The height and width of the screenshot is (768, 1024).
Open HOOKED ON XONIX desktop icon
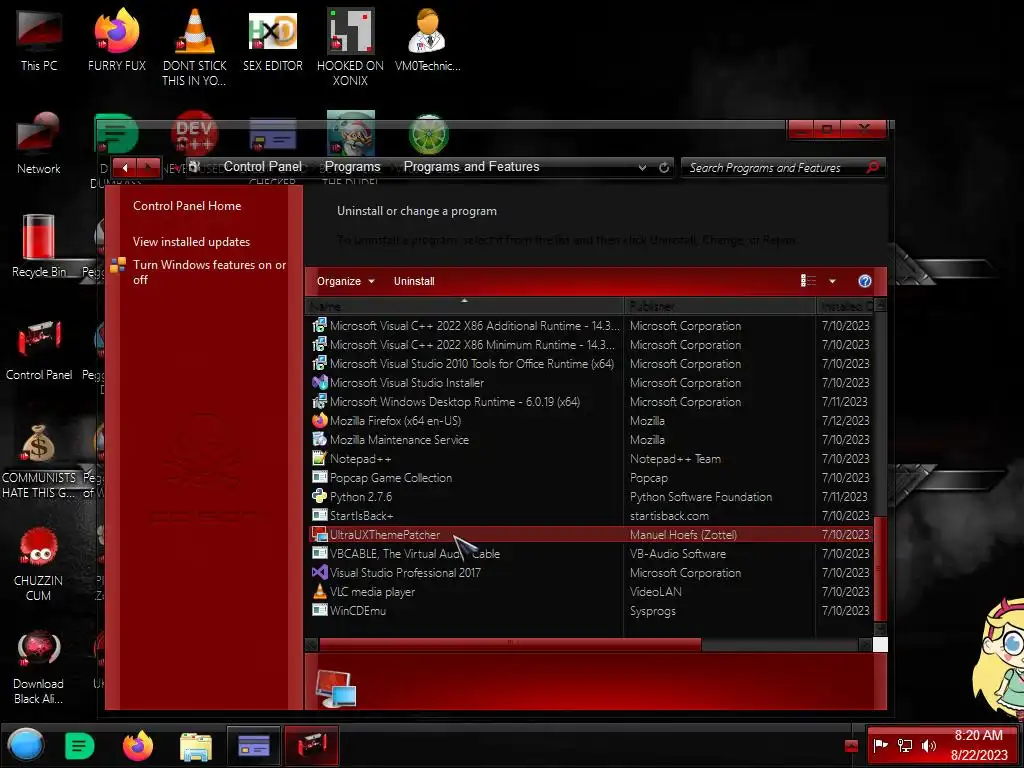[350, 47]
